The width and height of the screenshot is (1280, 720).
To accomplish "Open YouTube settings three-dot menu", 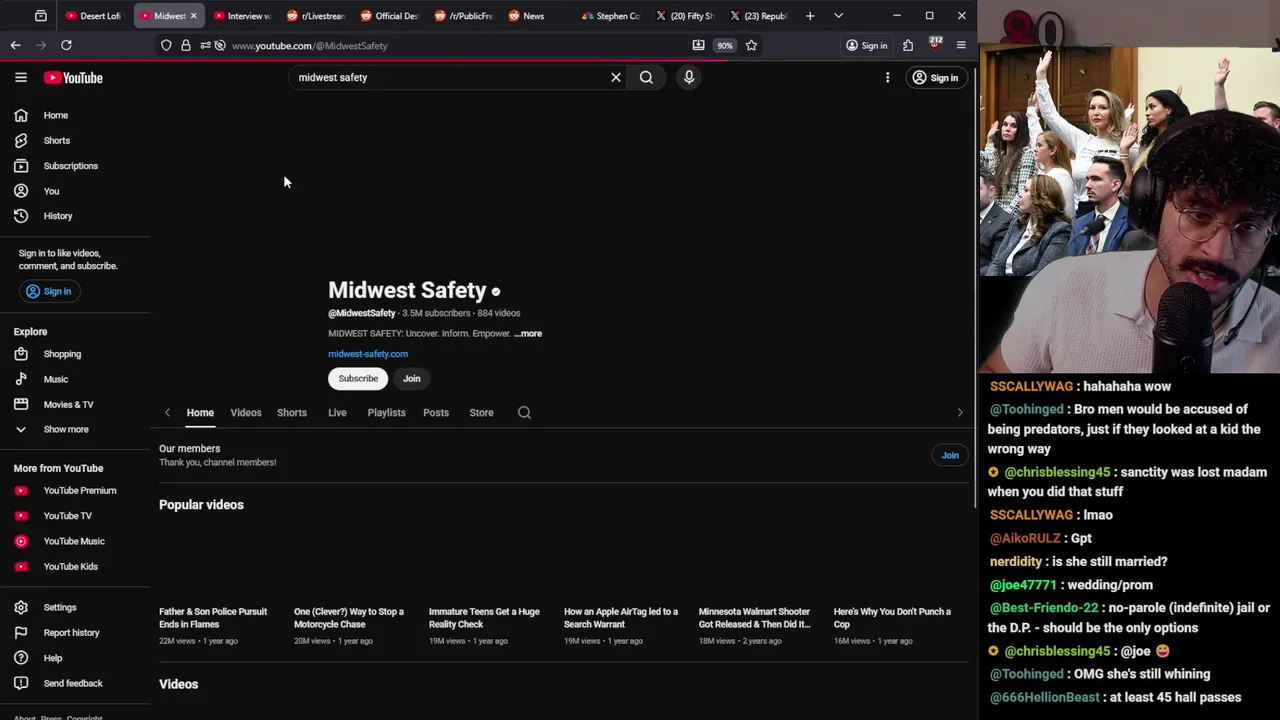I will point(887,77).
